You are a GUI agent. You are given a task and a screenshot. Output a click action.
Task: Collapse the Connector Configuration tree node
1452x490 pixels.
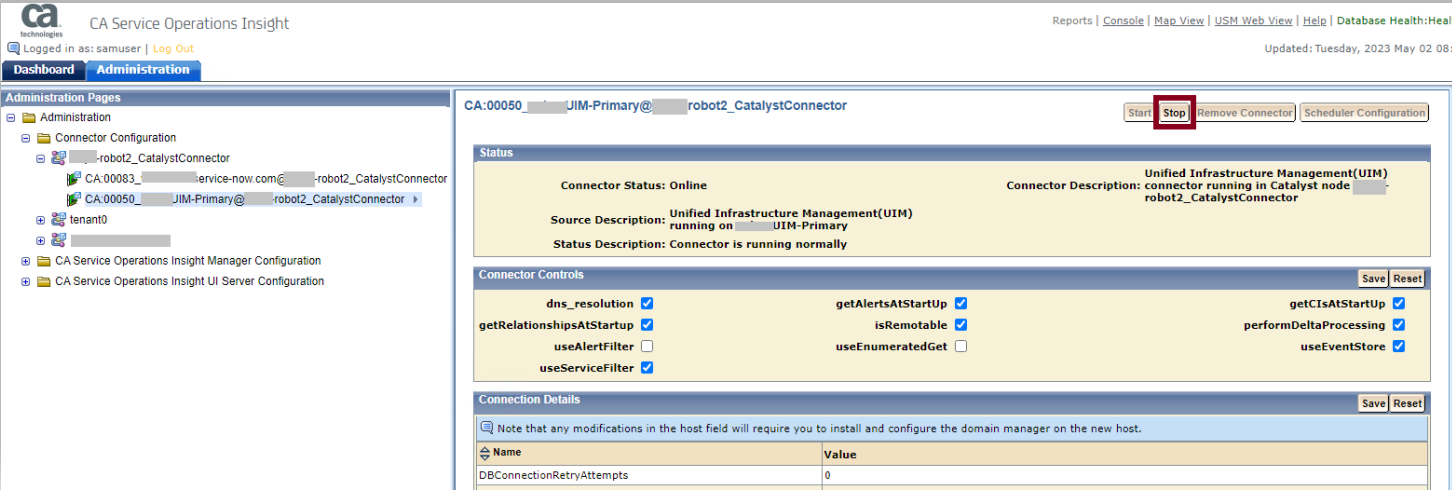coord(26,138)
